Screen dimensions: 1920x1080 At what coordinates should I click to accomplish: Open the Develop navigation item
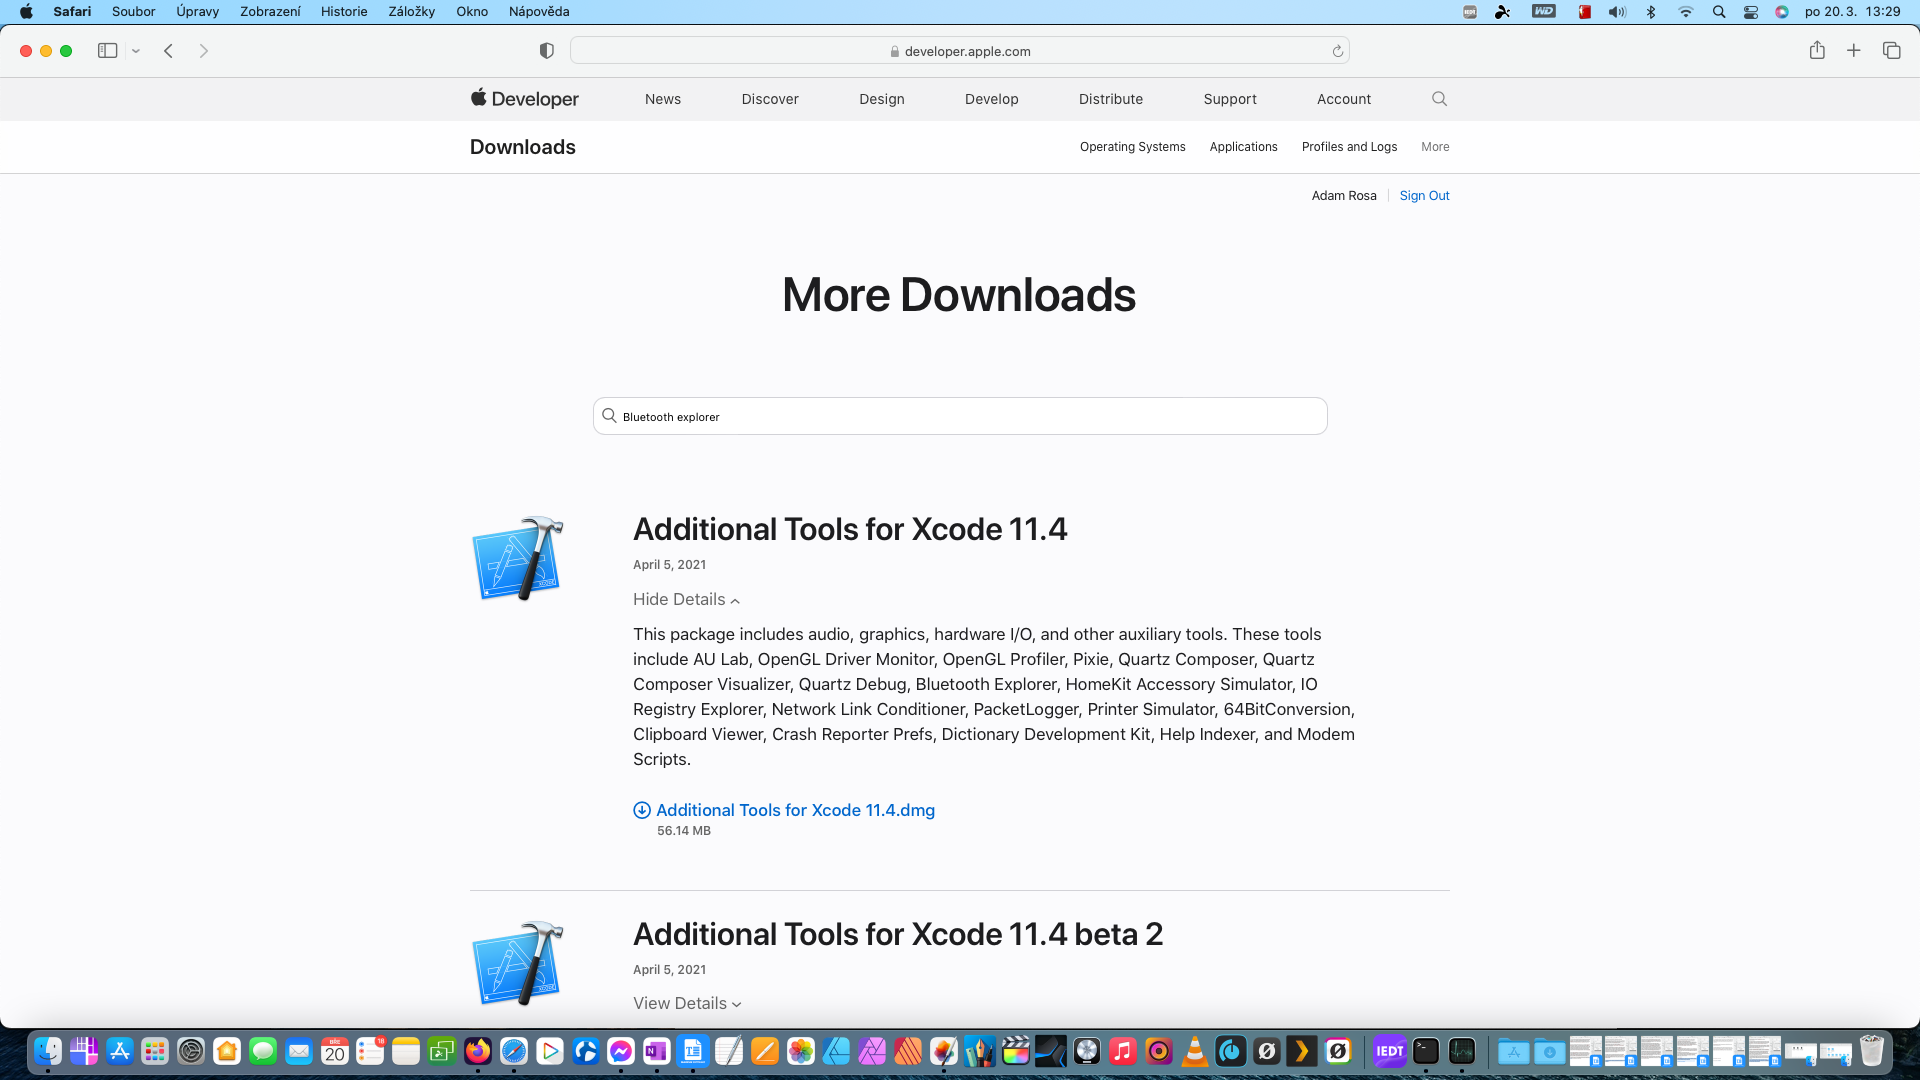click(x=991, y=99)
